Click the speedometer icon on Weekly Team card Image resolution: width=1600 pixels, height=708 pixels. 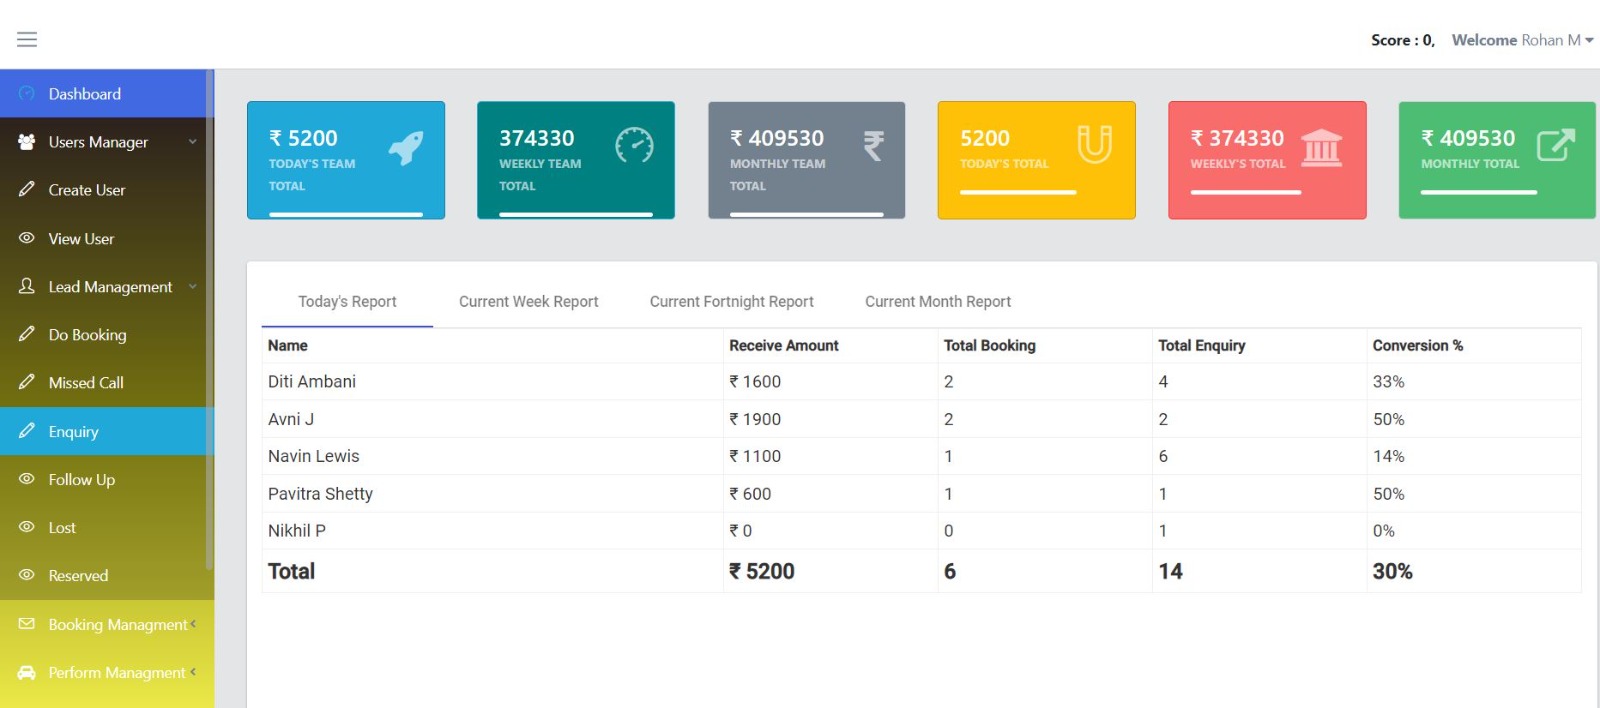[634, 146]
